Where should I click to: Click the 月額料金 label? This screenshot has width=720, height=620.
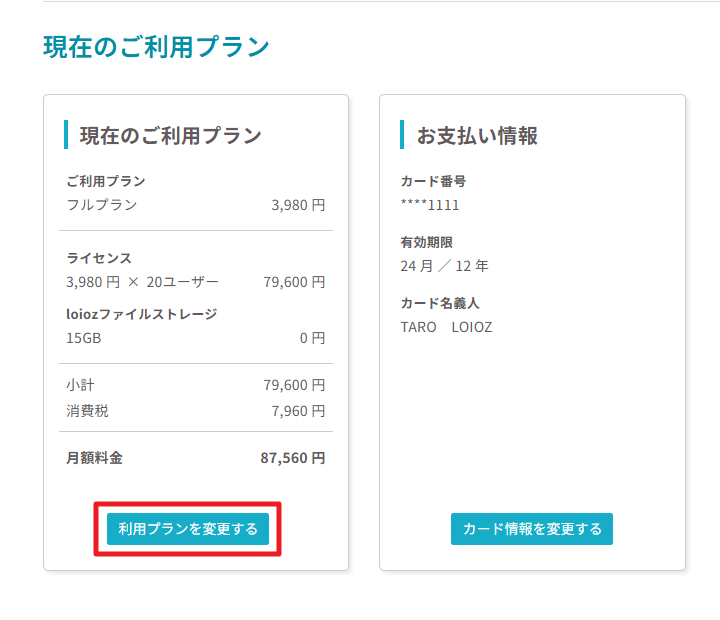click(x=94, y=458)
